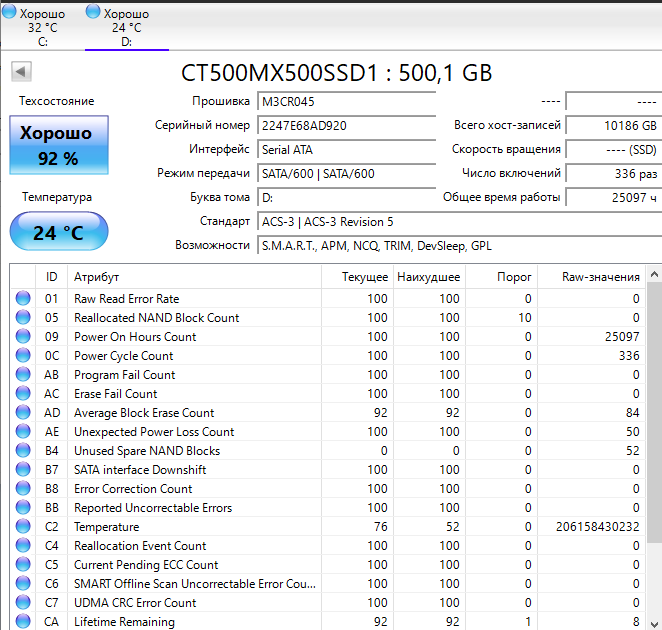Select the C: drive tab at 32 °C

pos(42,25)
